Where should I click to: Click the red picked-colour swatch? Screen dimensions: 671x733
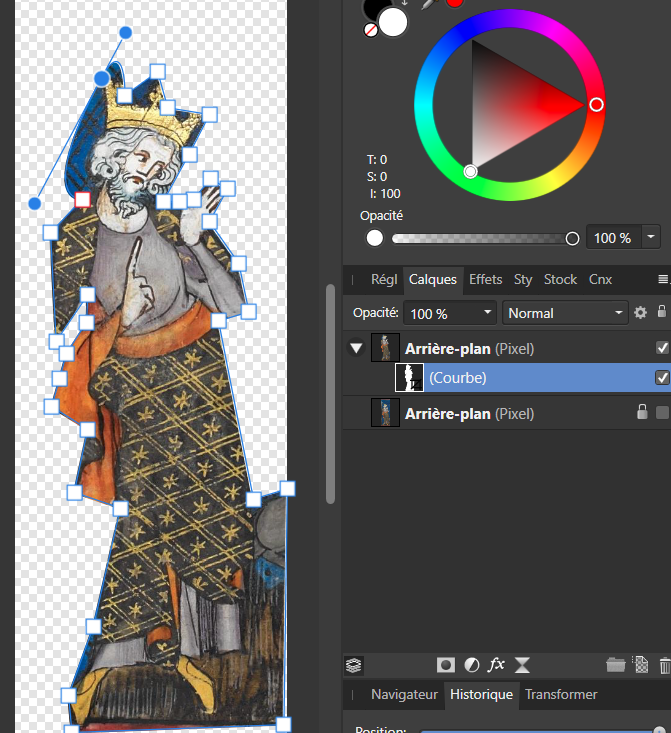pos(455,3)
